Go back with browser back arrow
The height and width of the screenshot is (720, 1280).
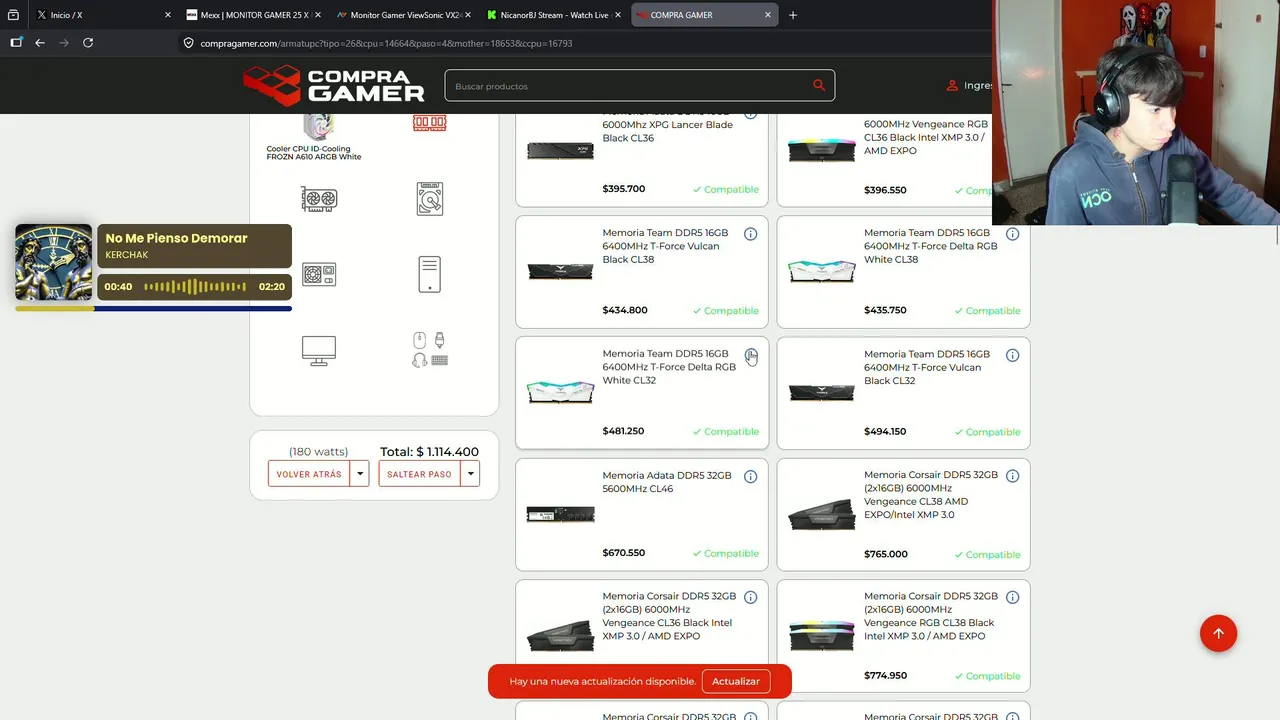pos(40,43)
